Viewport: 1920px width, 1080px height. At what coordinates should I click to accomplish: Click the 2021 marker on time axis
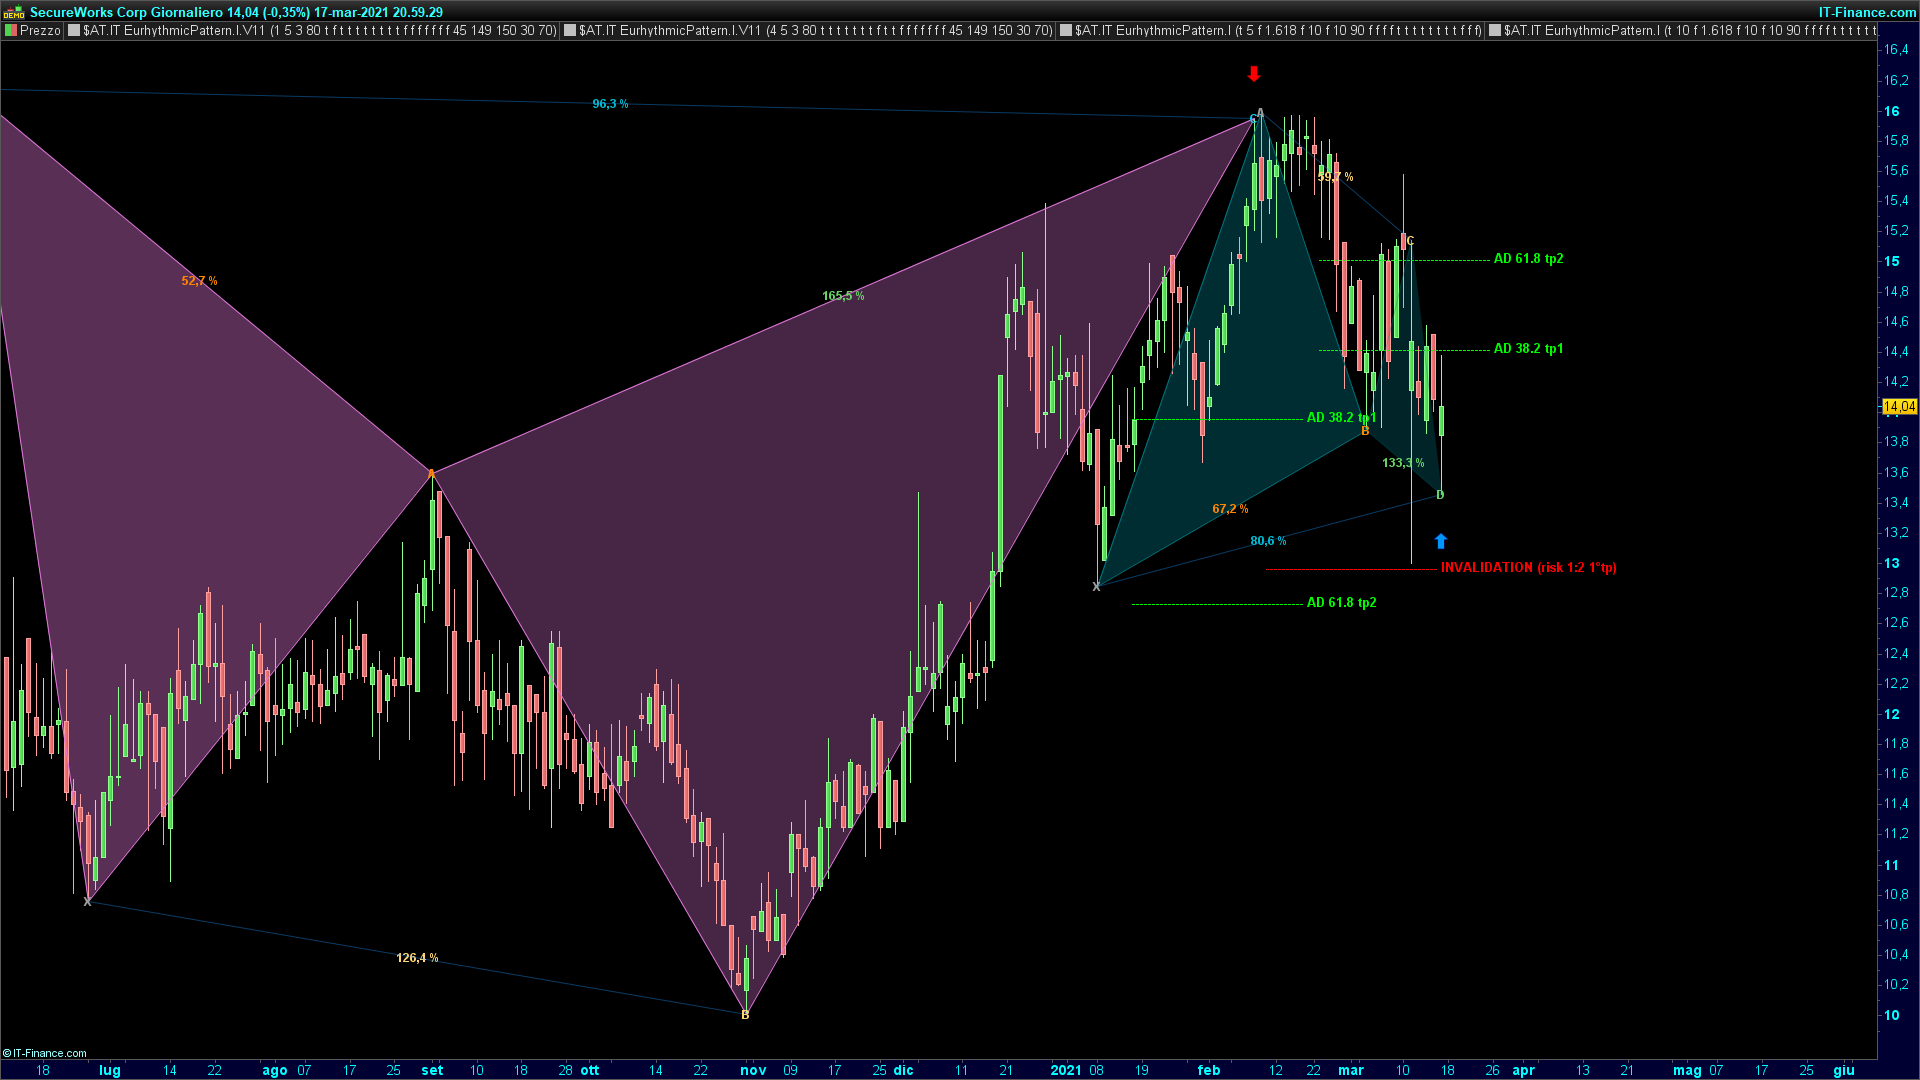pos(1066,1070)
